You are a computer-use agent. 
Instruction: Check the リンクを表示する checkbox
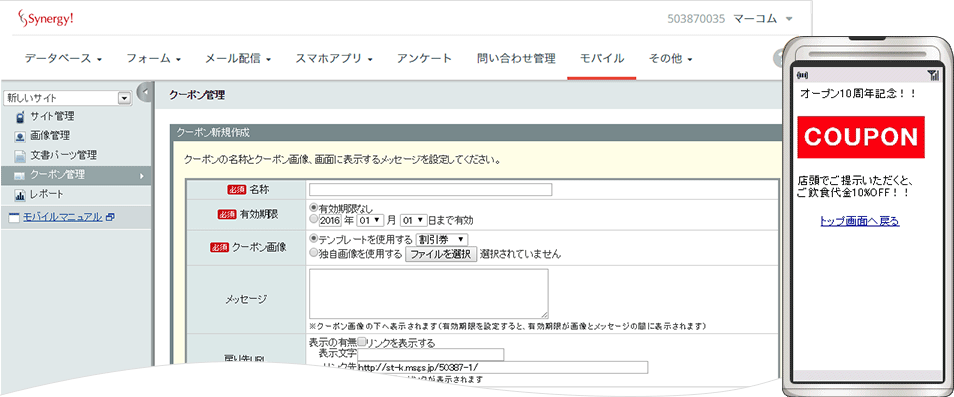(x=361, y=342)
